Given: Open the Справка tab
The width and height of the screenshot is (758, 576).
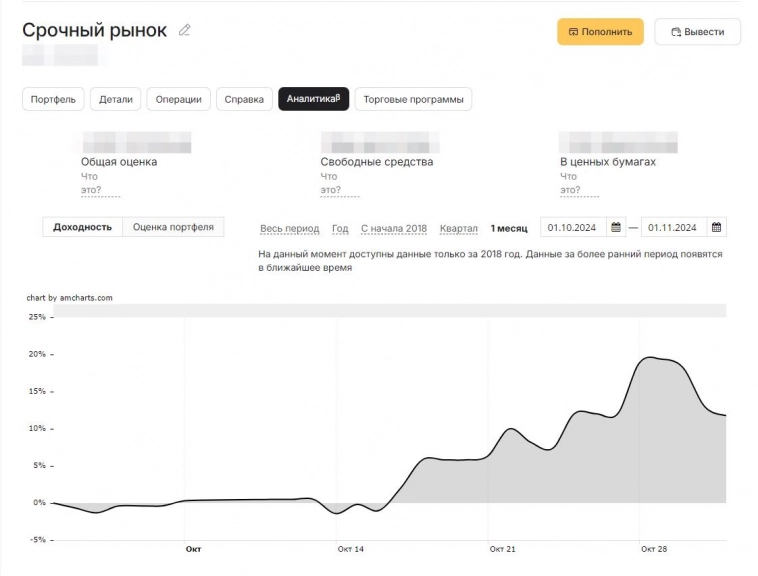Looking at the screenshot, I should point(244,99).
